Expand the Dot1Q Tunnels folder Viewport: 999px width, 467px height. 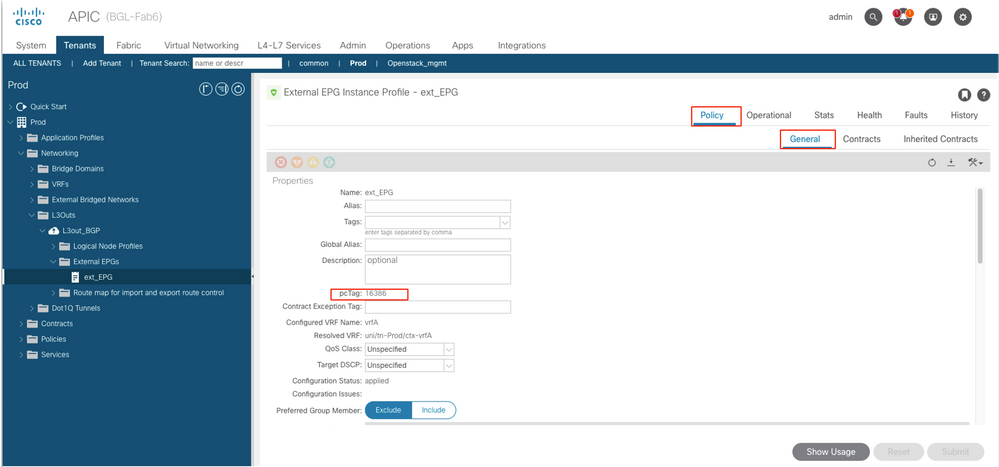click(x=32, y=308)
